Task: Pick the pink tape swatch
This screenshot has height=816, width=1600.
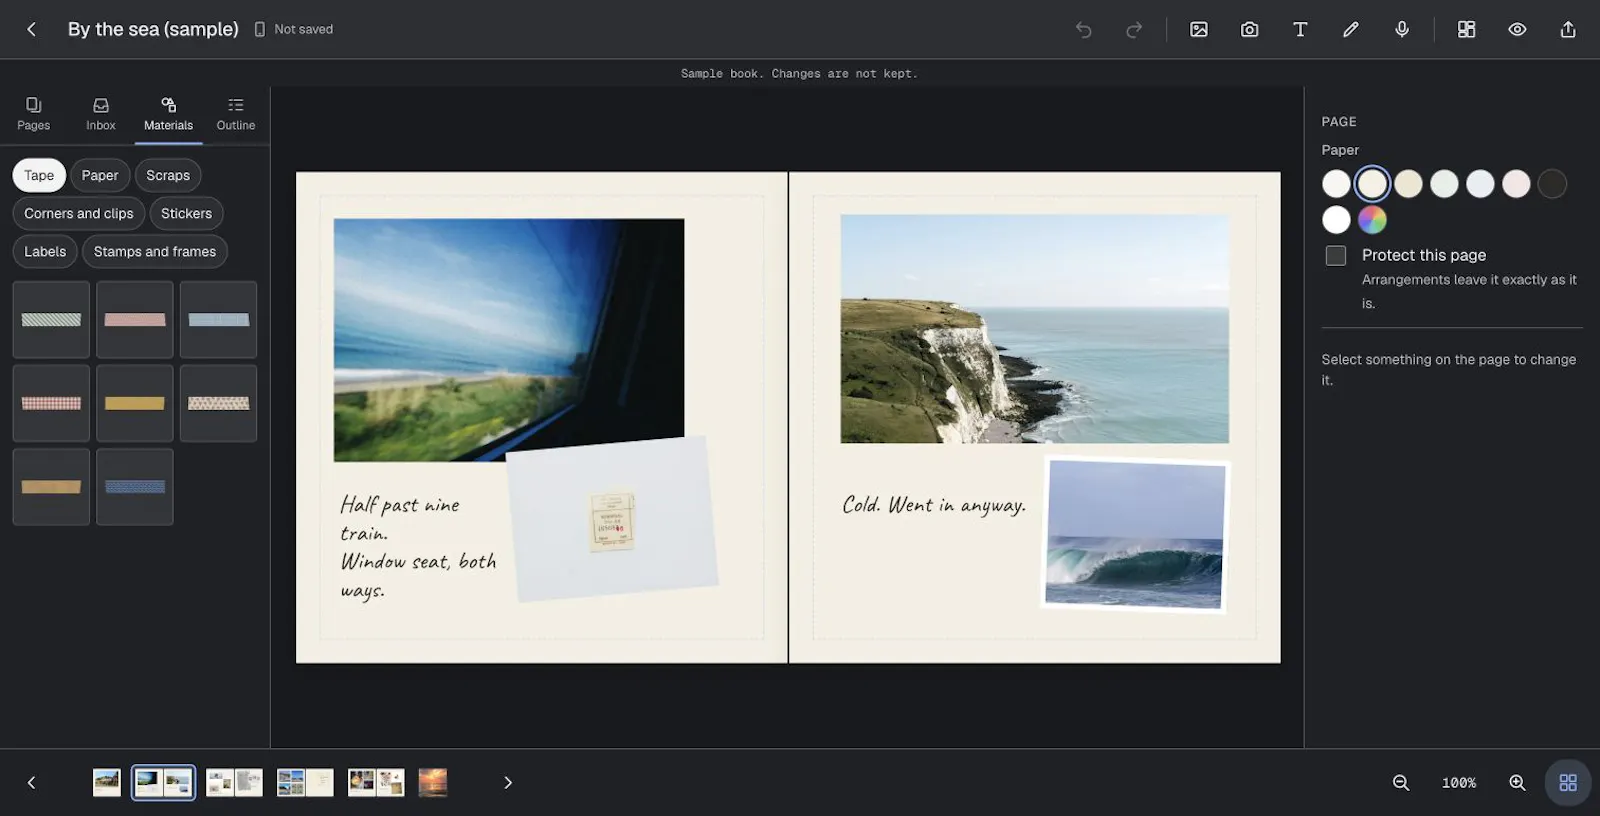Action: point(135,320)
